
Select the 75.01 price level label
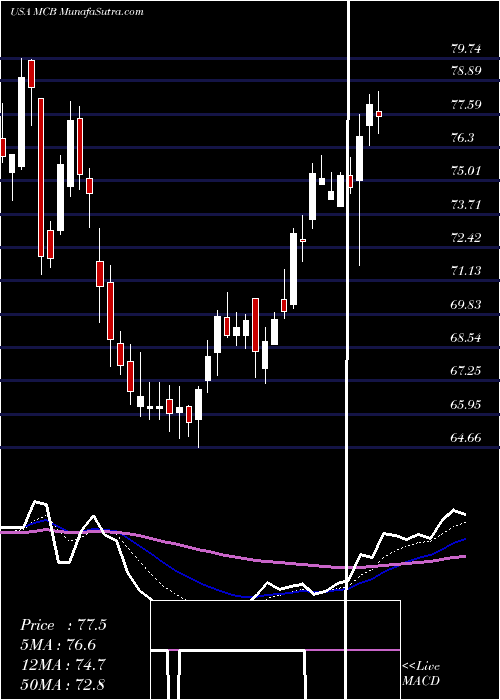coord(466,171)
